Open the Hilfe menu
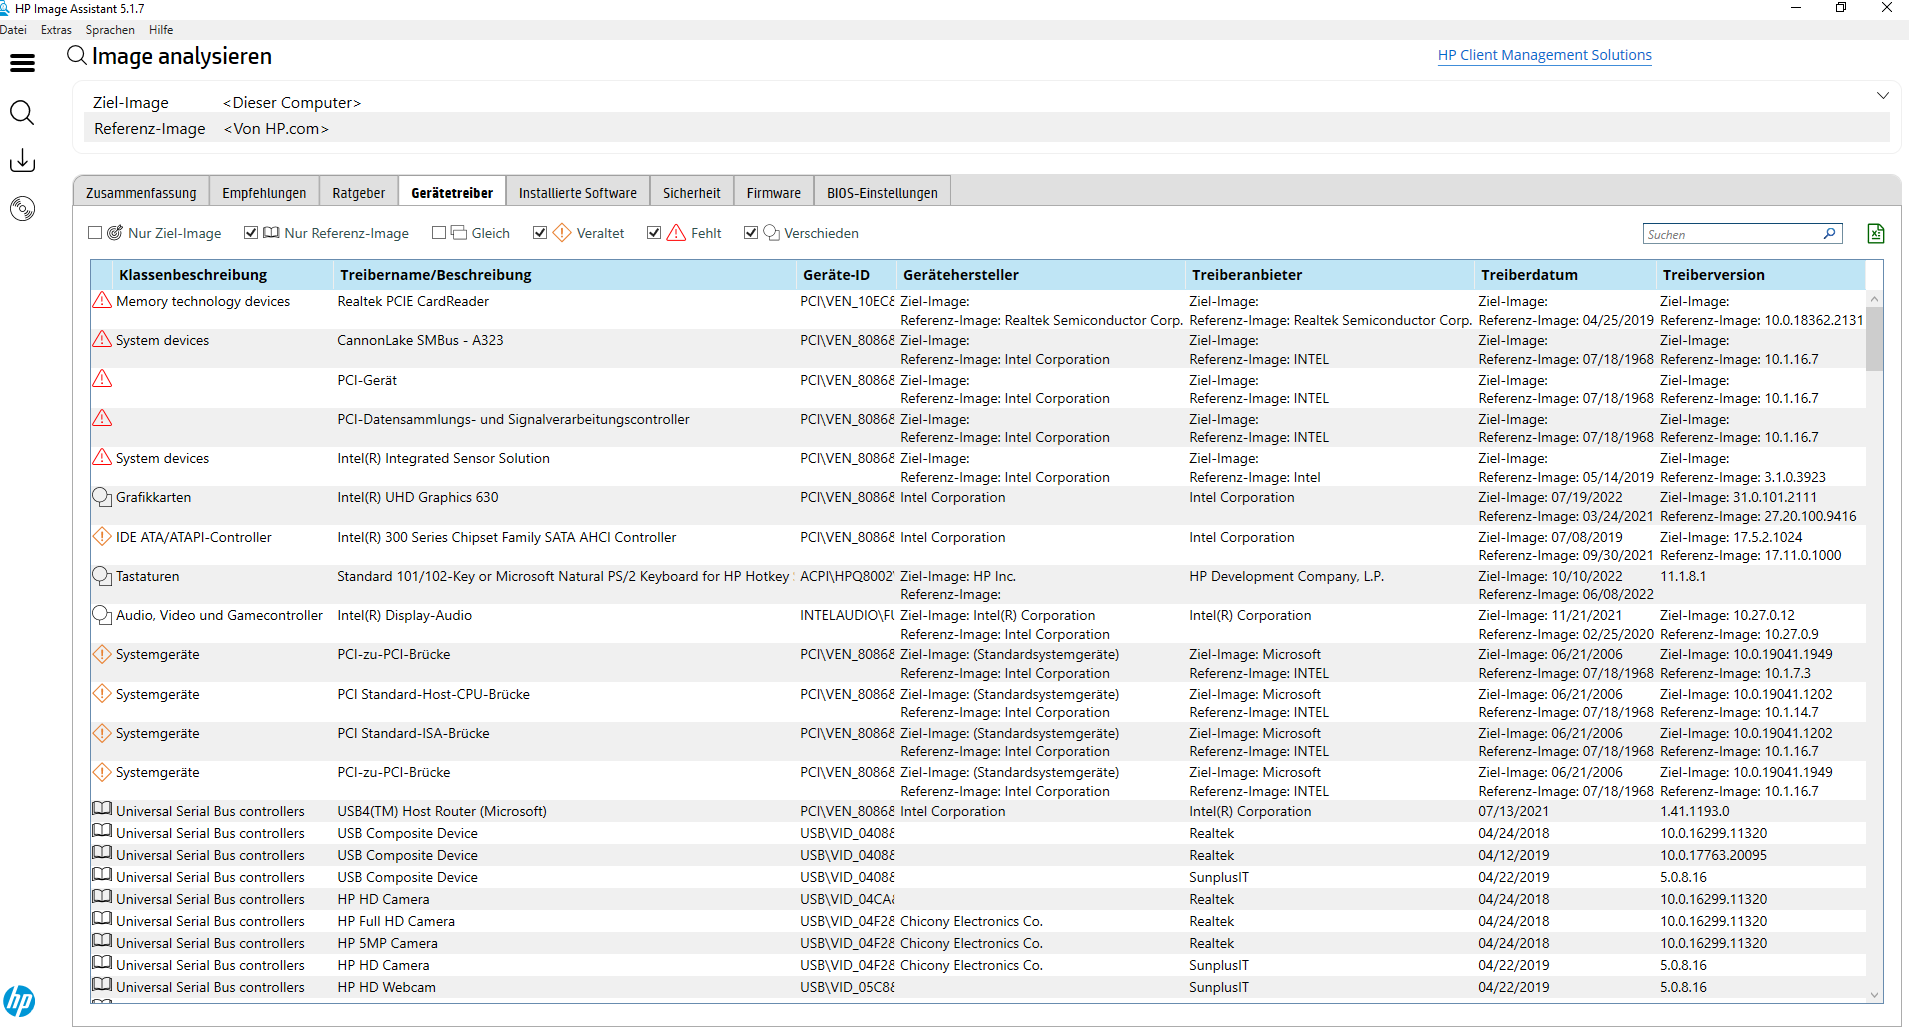1909x1032 pixels. [x=161, y=30]
